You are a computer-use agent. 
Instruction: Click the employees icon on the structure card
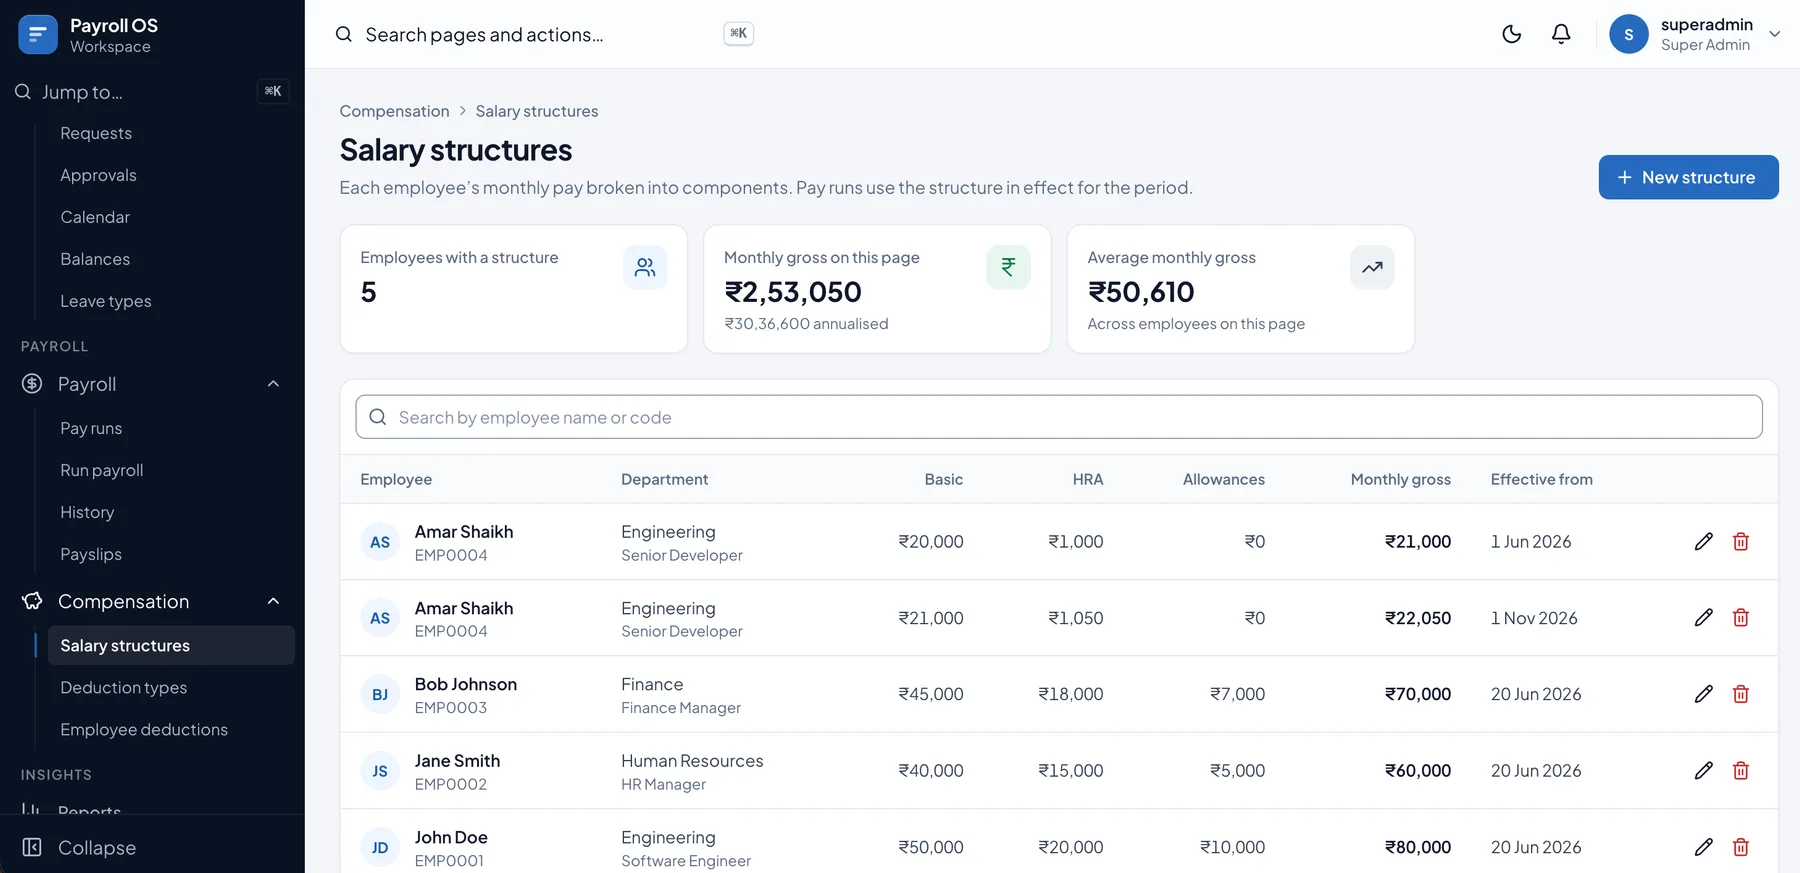(x=645, y=267)
